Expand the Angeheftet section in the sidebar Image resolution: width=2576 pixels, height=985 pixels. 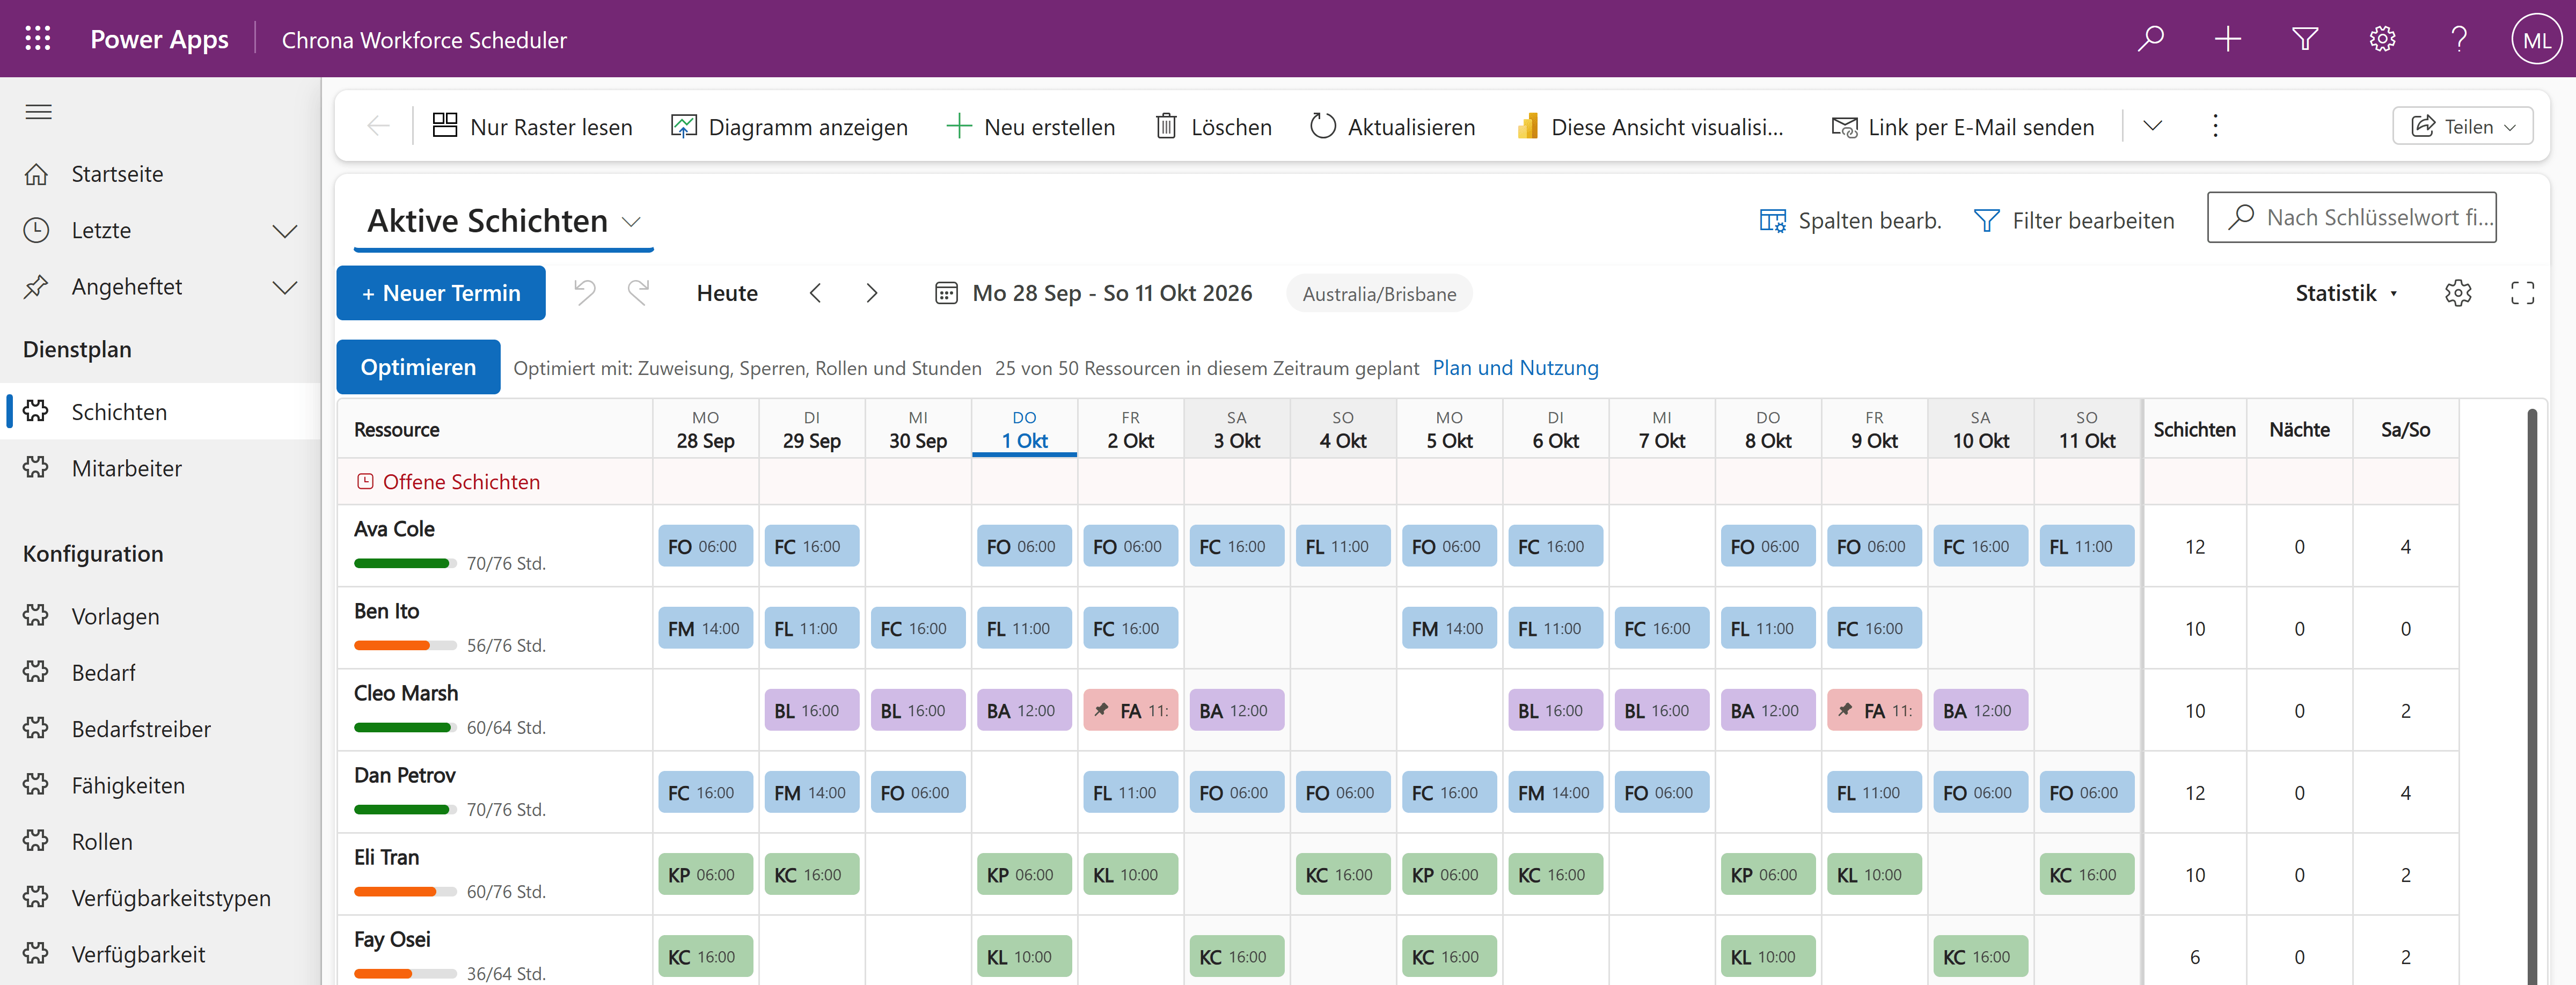(285, 287)
